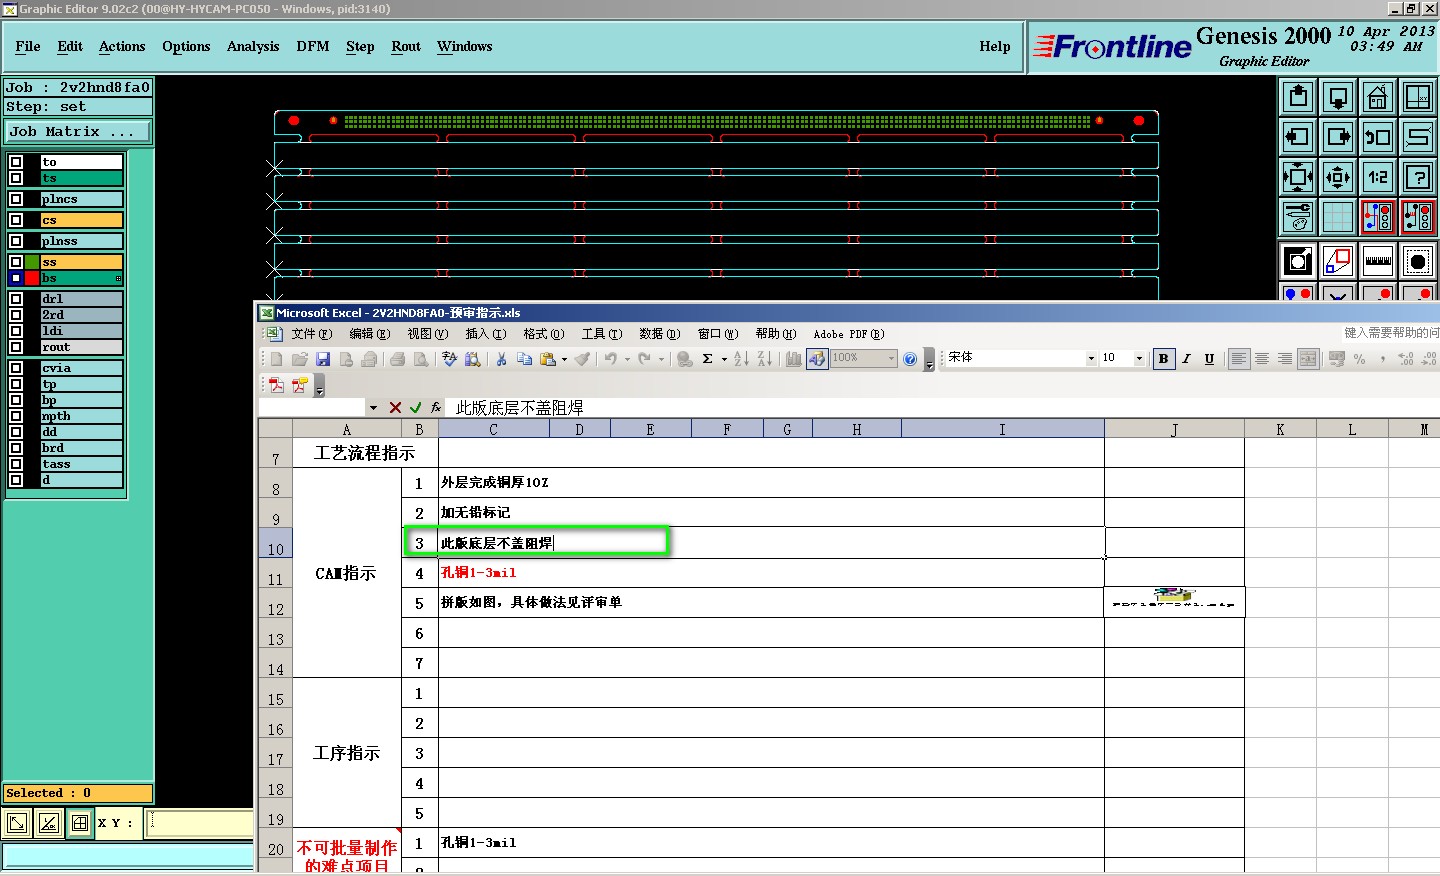Click the Cut scissors icon in Excel
Image resolution: width=1440 pixels, height=876 pixels.
pyautogui.click(x=501, y=359)
